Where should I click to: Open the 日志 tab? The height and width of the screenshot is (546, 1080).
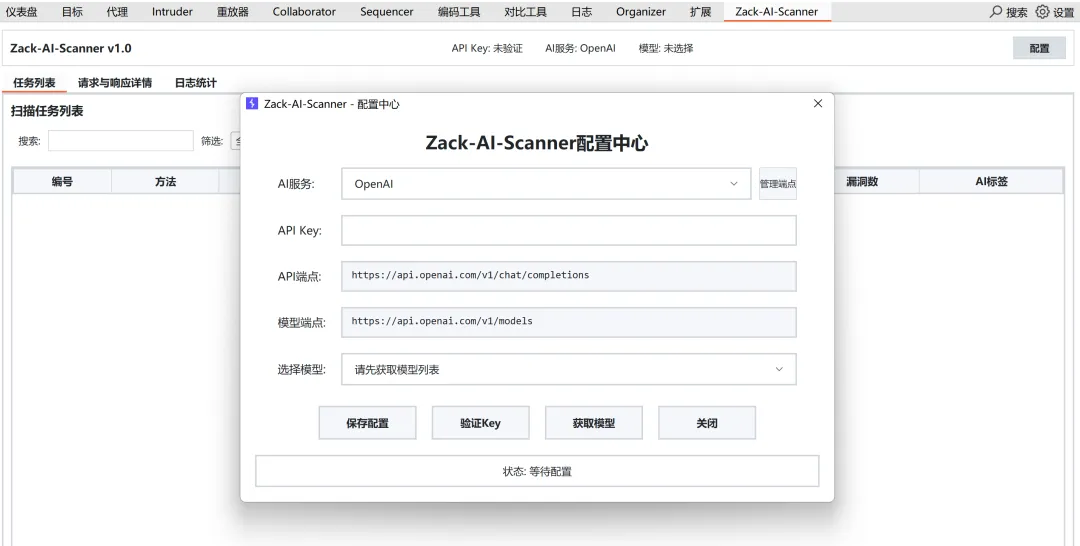coord(581,12)
